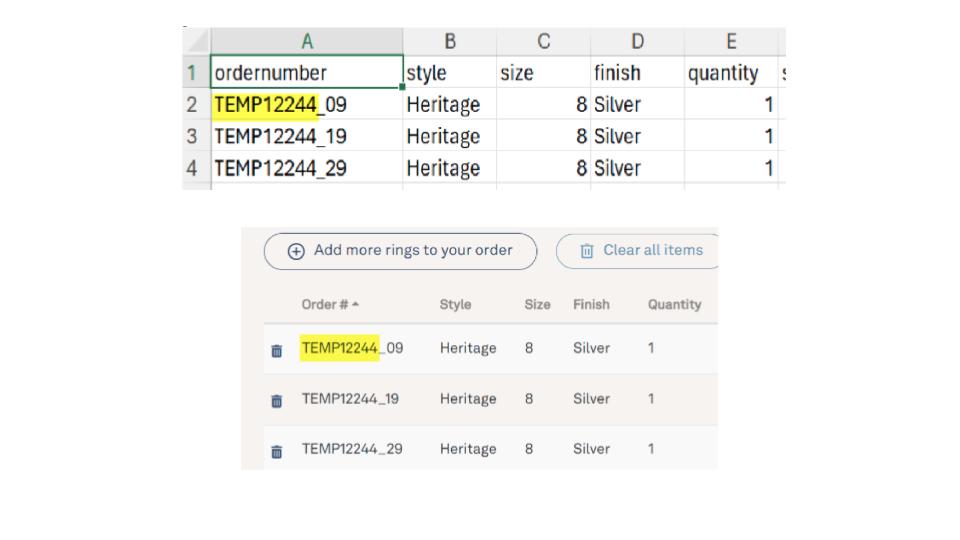Select the size header cell
This screenshot has width=960, height=540.
click(544, 72)
